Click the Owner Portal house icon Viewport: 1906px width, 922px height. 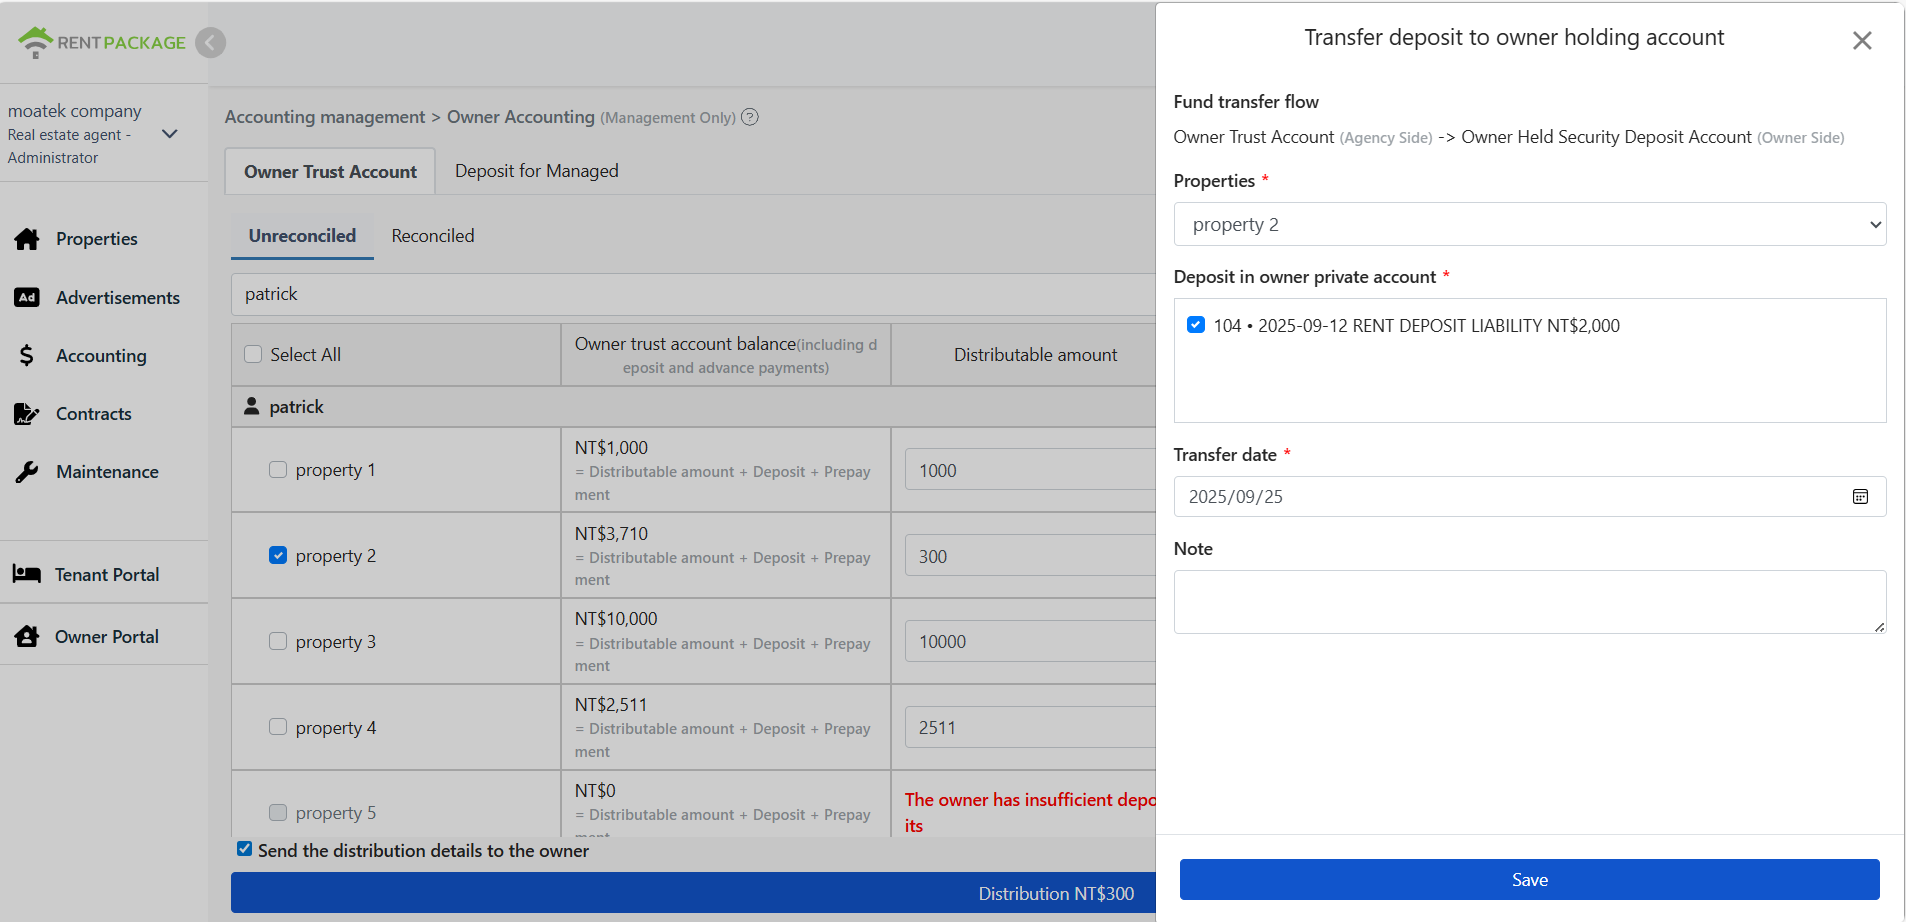27,637
